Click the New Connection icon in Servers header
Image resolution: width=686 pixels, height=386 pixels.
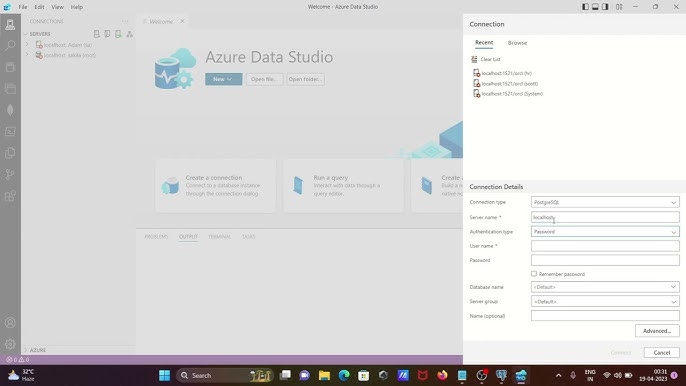point(97,34)
